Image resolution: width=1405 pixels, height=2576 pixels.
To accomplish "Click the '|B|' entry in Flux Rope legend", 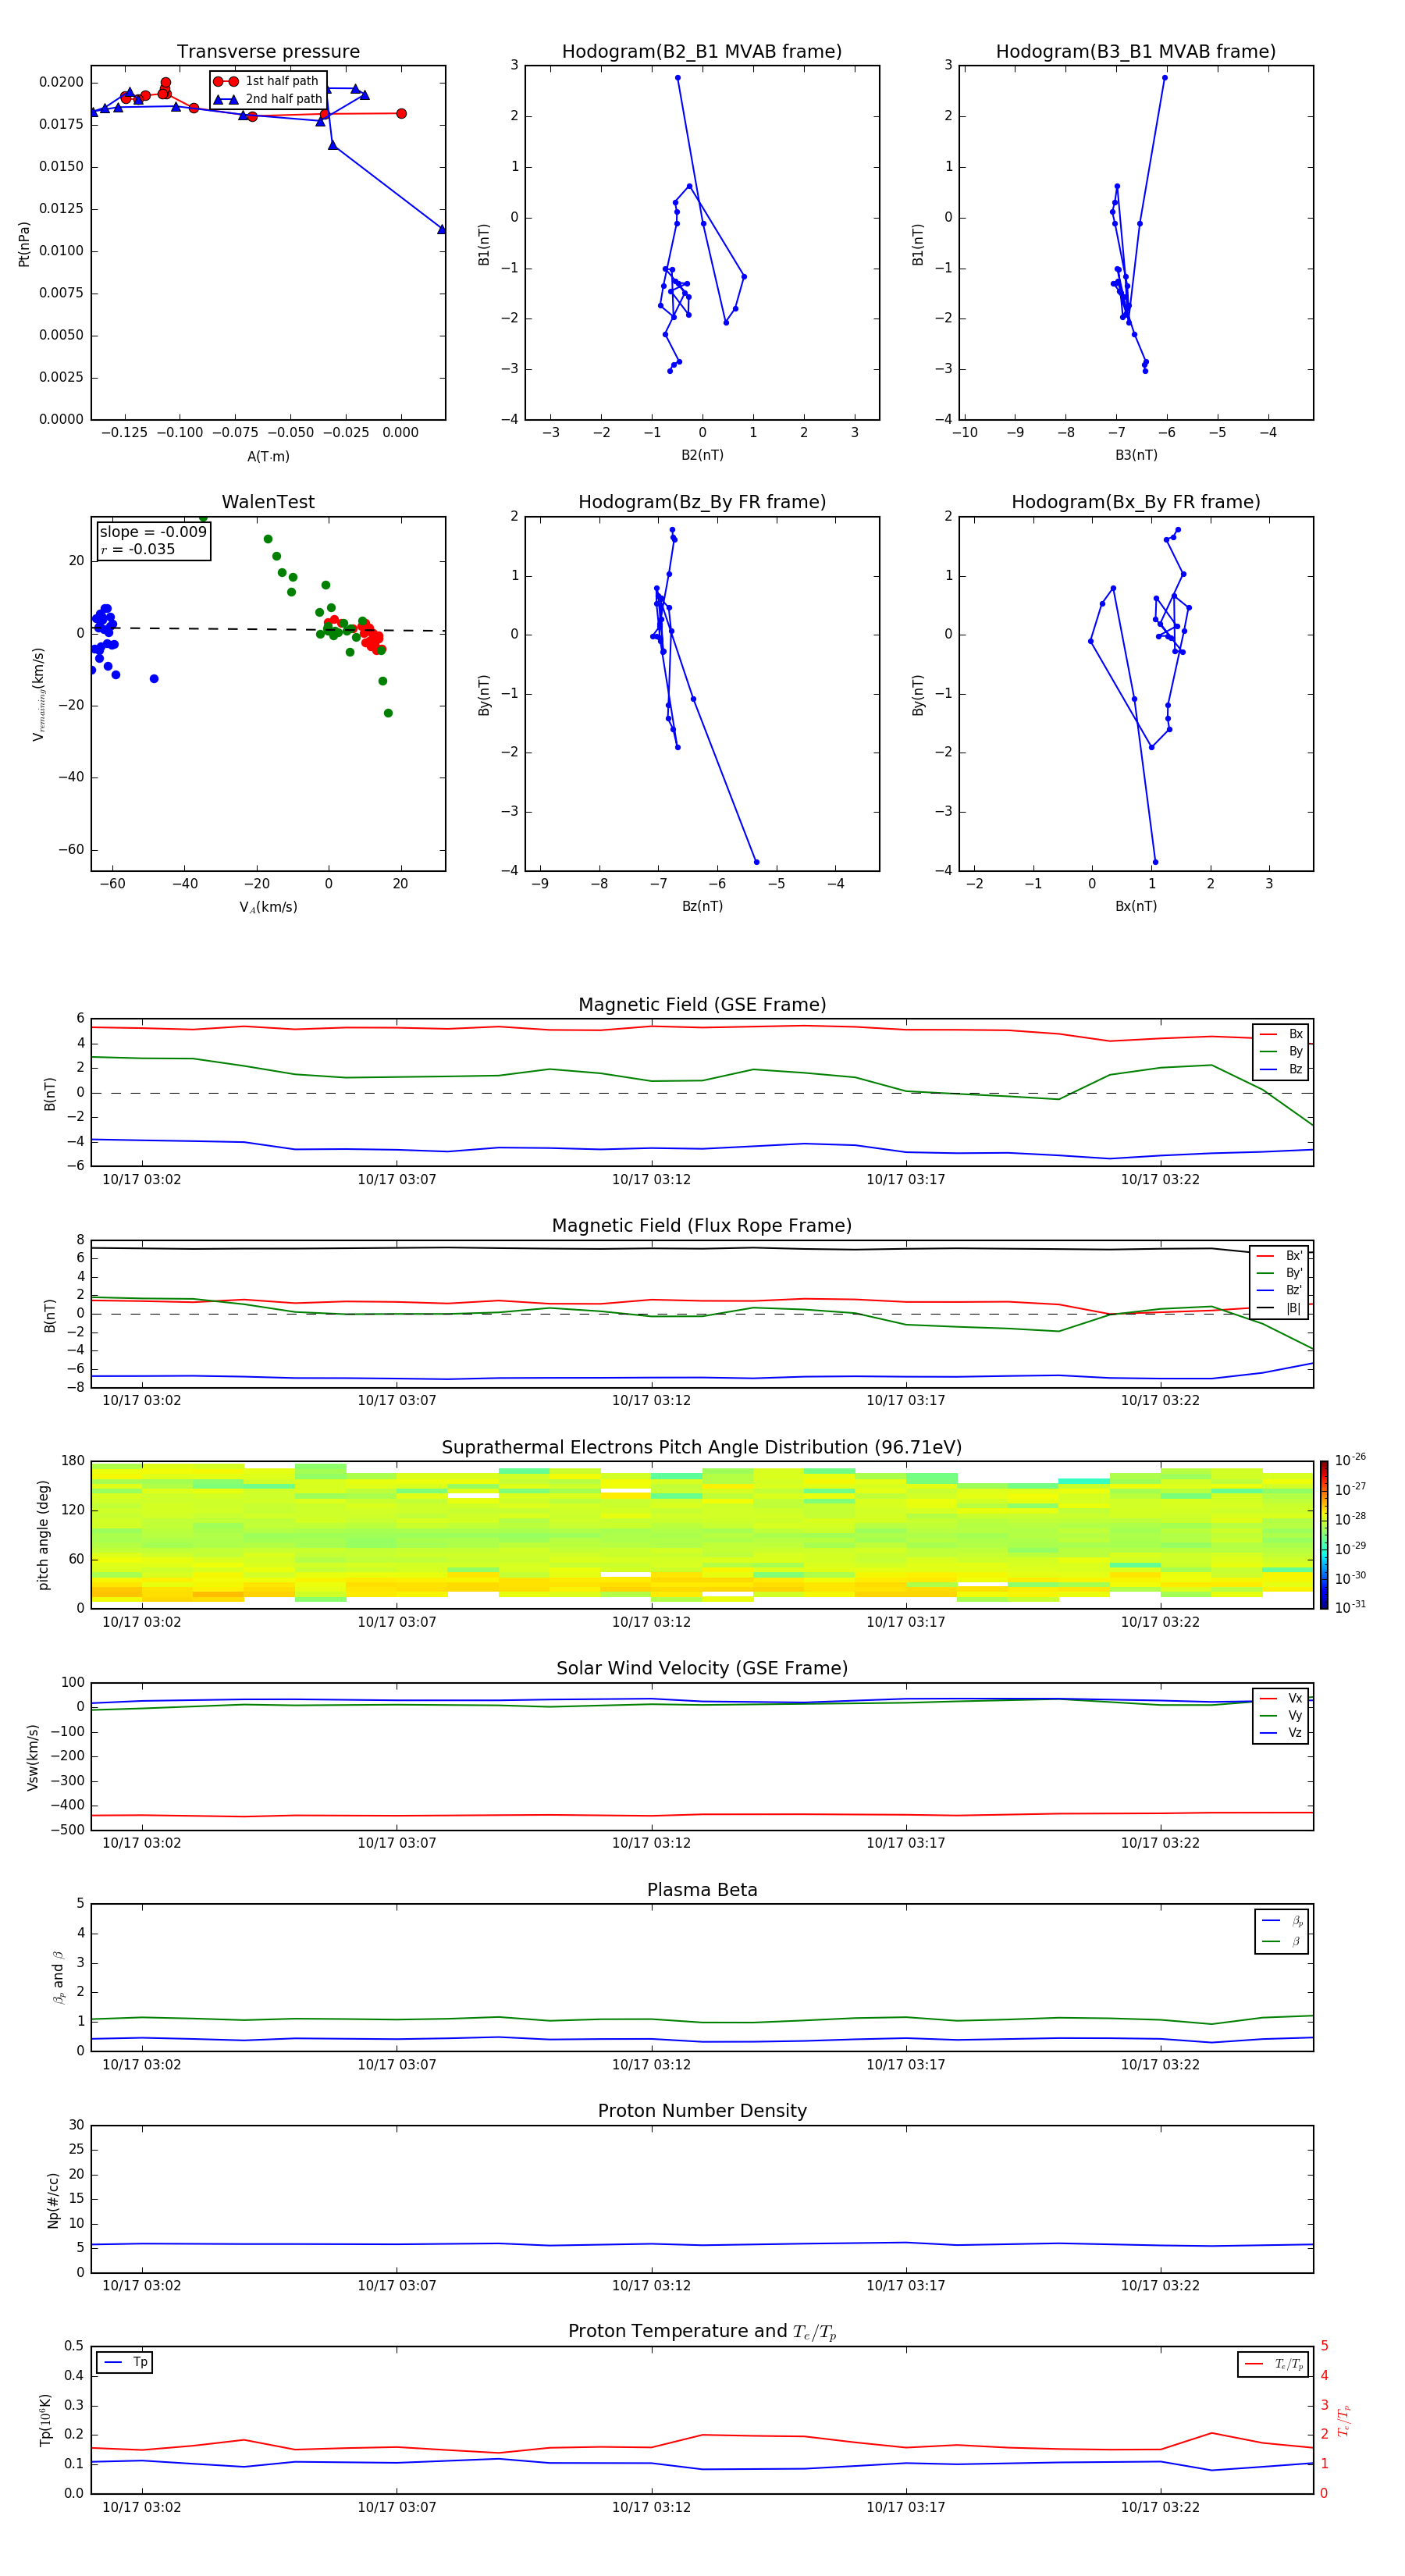I will [x=1279, y=1308].
